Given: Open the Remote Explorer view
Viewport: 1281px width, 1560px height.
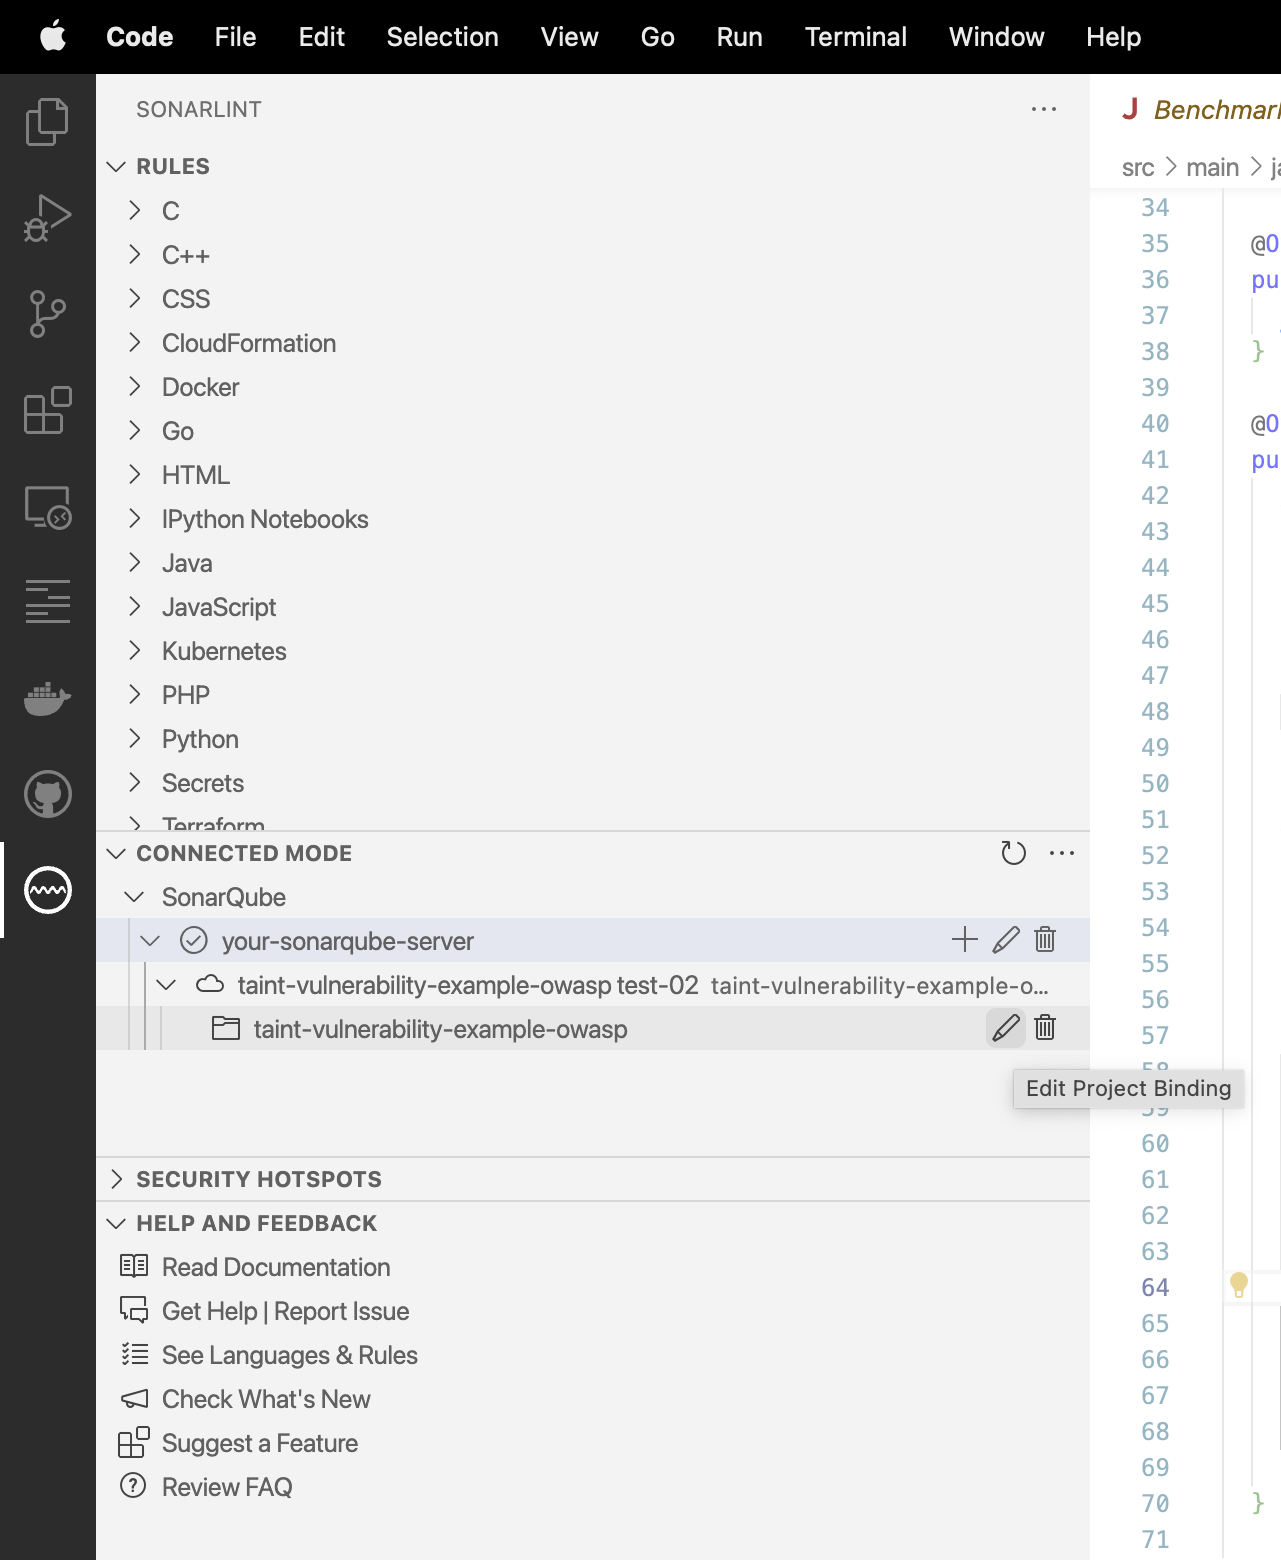Looking at the screenshot, I should pos(47,507).
